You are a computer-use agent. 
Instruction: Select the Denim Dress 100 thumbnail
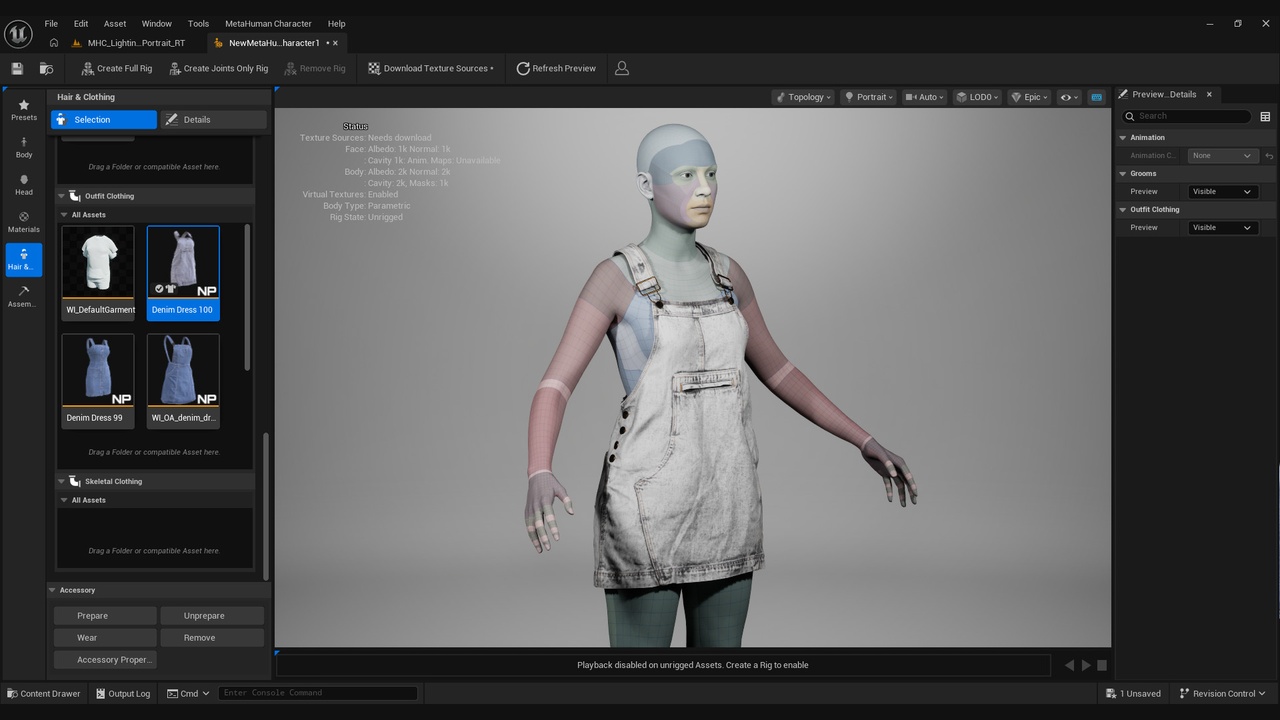click(x=183, y=272)
